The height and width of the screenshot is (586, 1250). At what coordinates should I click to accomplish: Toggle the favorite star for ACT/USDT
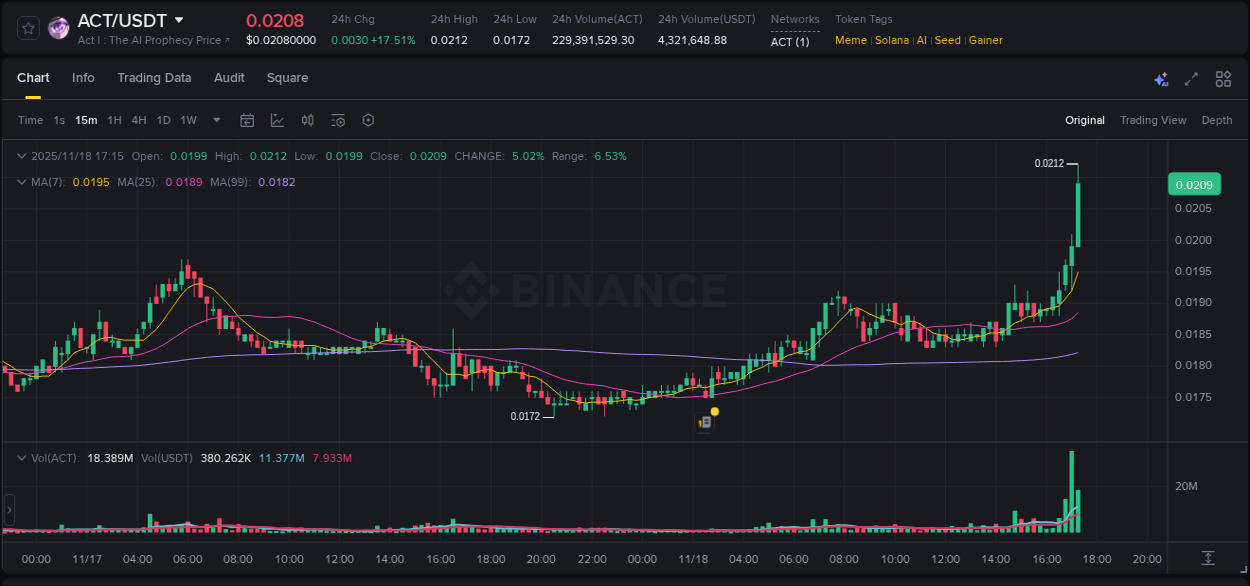click(x=27, y=27)
